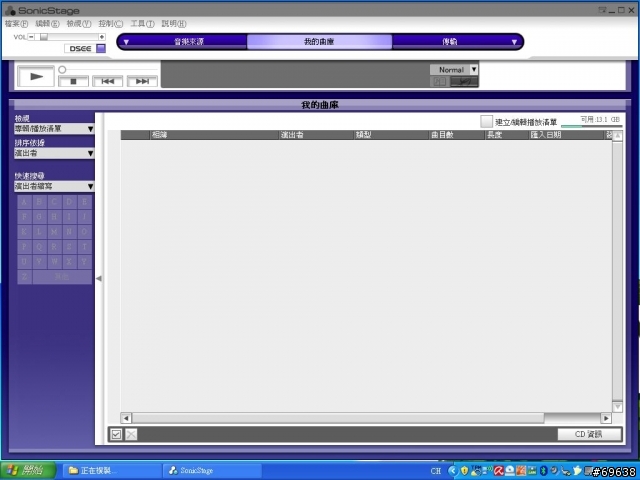Sort by the 長度 (Length) column header

pyautogui.click(x=507, y=135)
